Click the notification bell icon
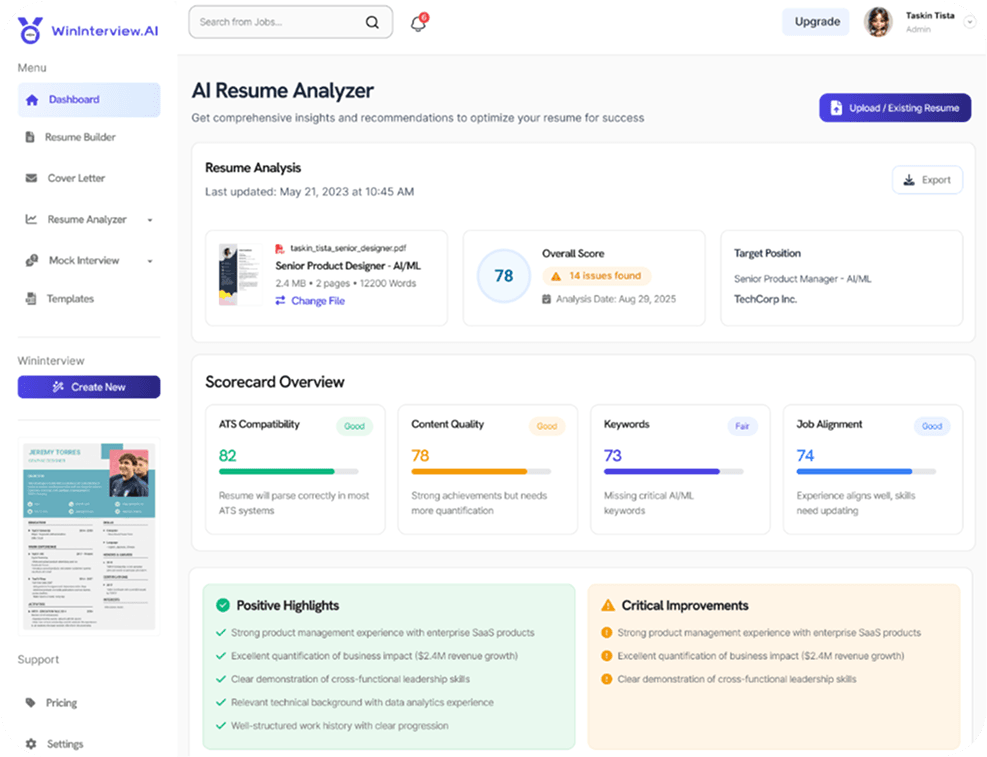Screen dimensions: 987x757 pos(418,24)
